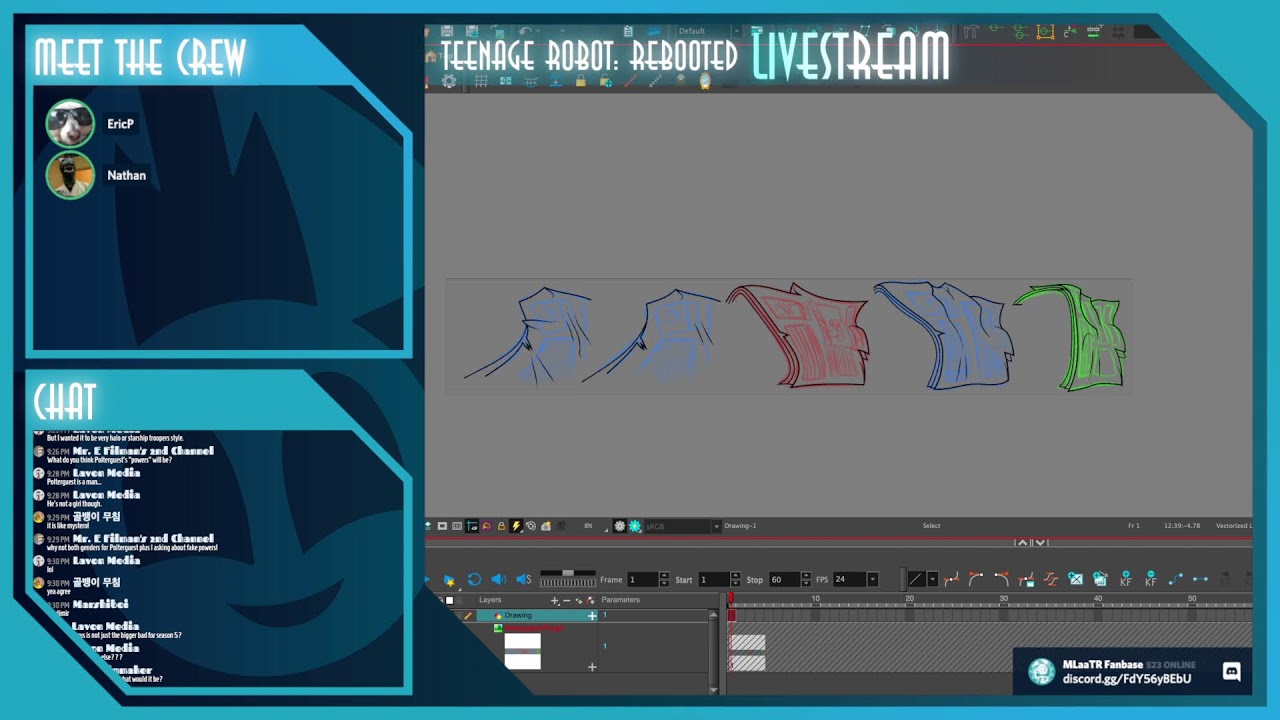Viewport: 1280px width, 720px height.
Task: Click the collapse down arrow above timeline
Action: click(1040, 543)
